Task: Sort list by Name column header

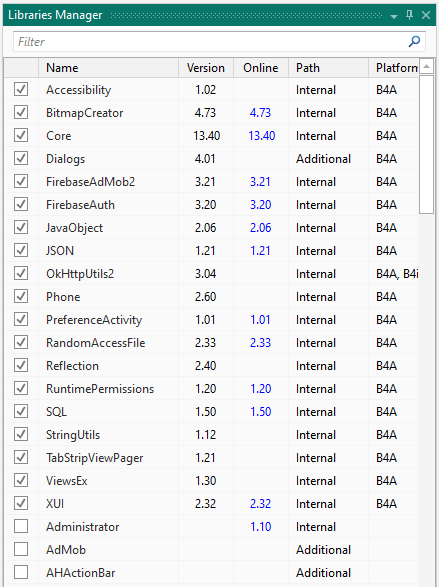Action: [109, 68]
